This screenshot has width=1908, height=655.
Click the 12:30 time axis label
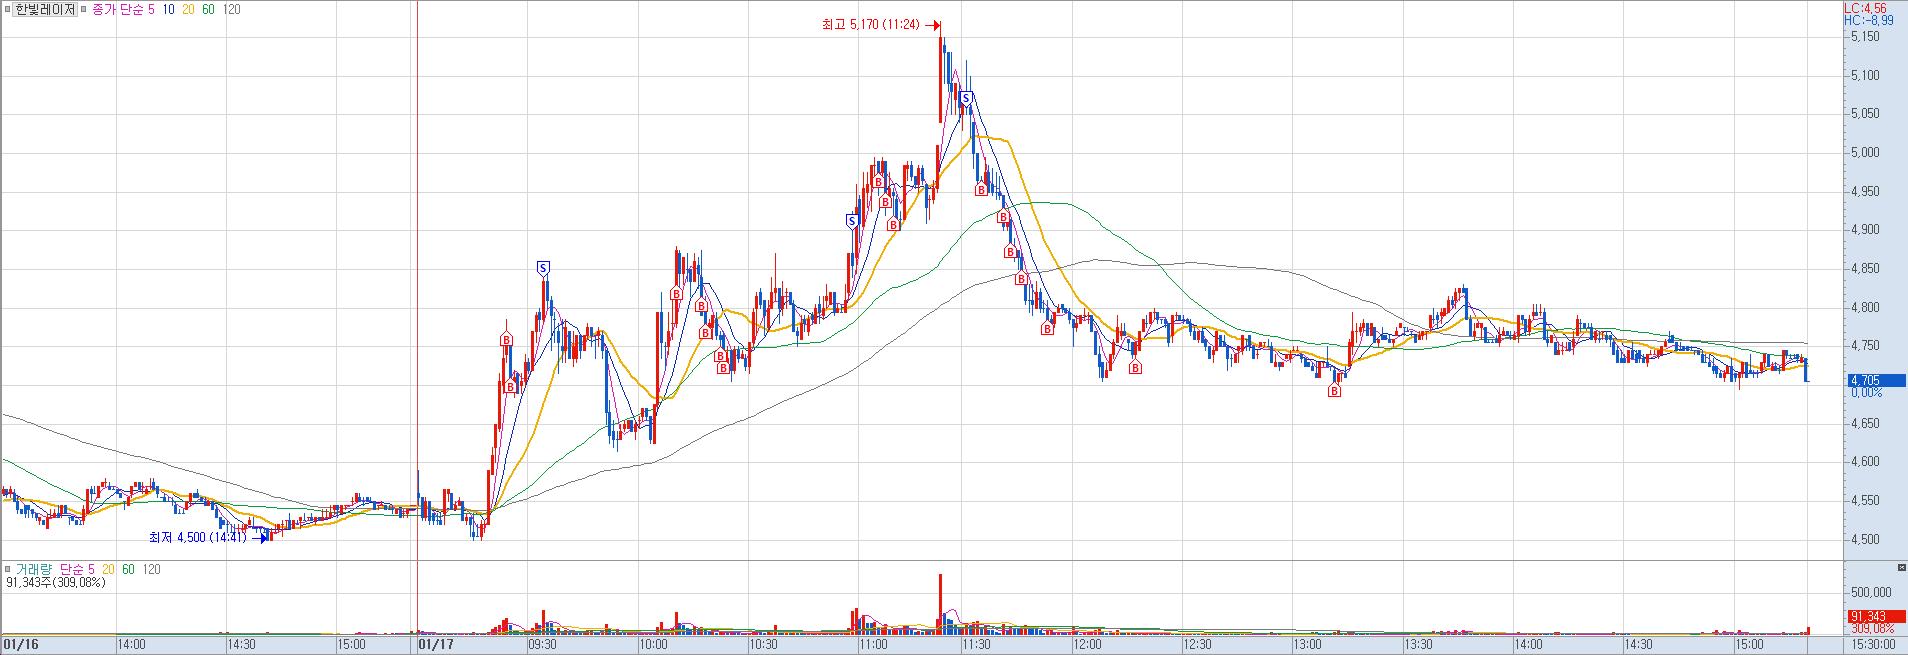pyautogui.click(x=1197, y=645)
